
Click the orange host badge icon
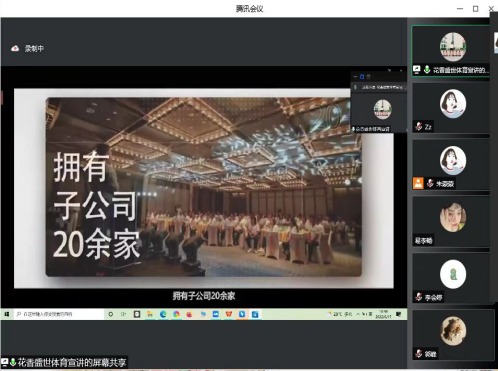[418, 183]
